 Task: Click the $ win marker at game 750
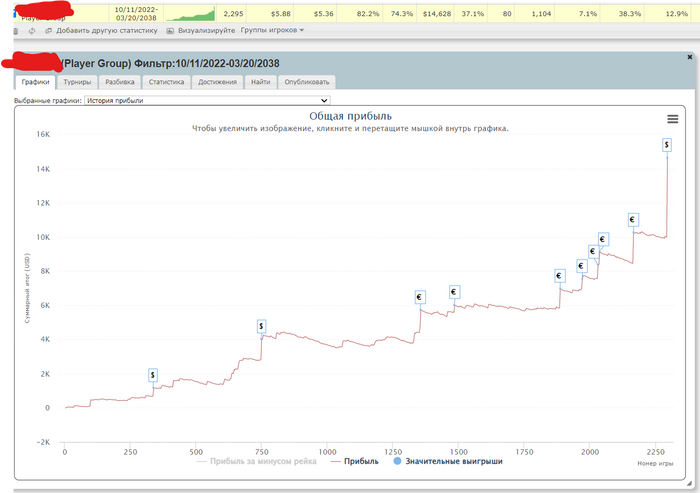pos(261,326)
